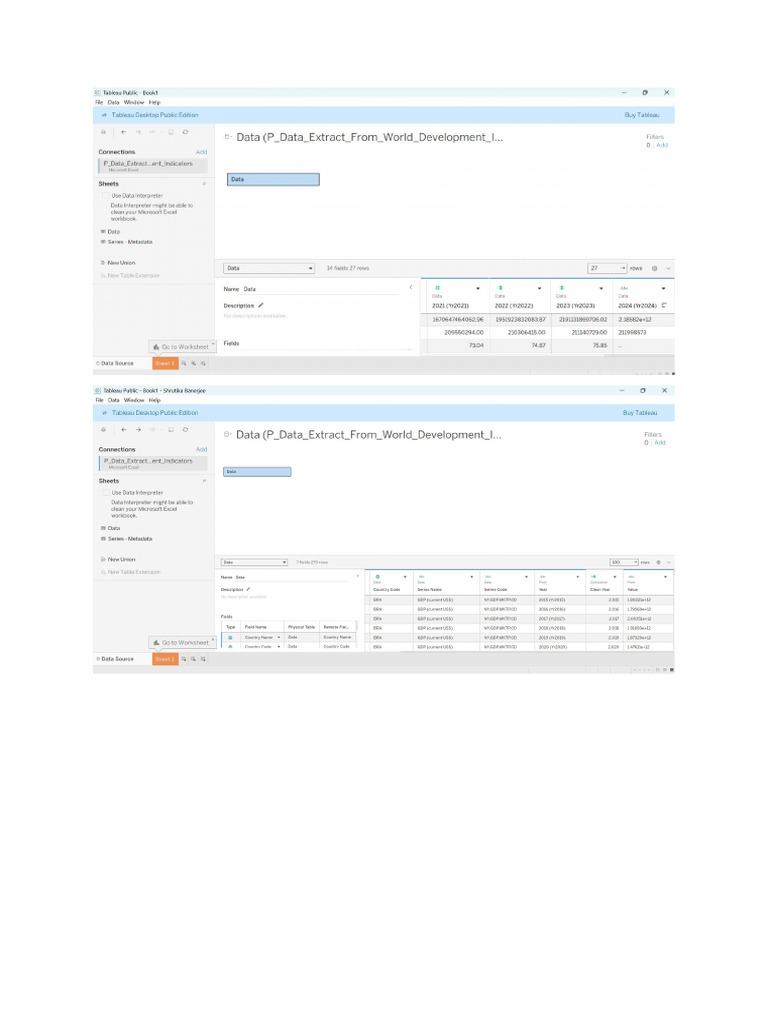
Task: Click the new dashboard icon in Shrutika Banerjee window tab bar
Action: point(193,659)
